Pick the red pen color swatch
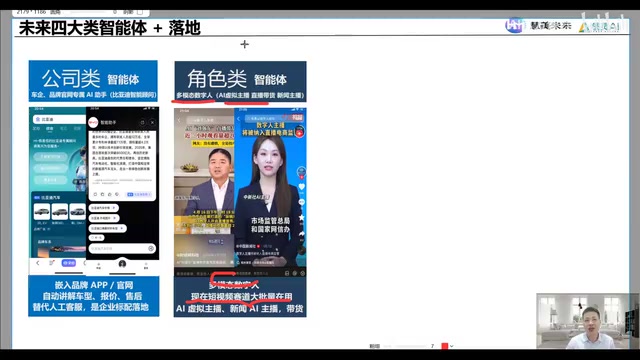The image size is (640, 360). point(444,346)
